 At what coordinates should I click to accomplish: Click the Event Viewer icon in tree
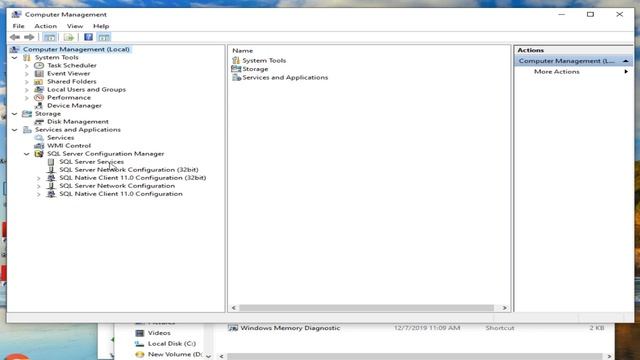(x=39, y=73)
